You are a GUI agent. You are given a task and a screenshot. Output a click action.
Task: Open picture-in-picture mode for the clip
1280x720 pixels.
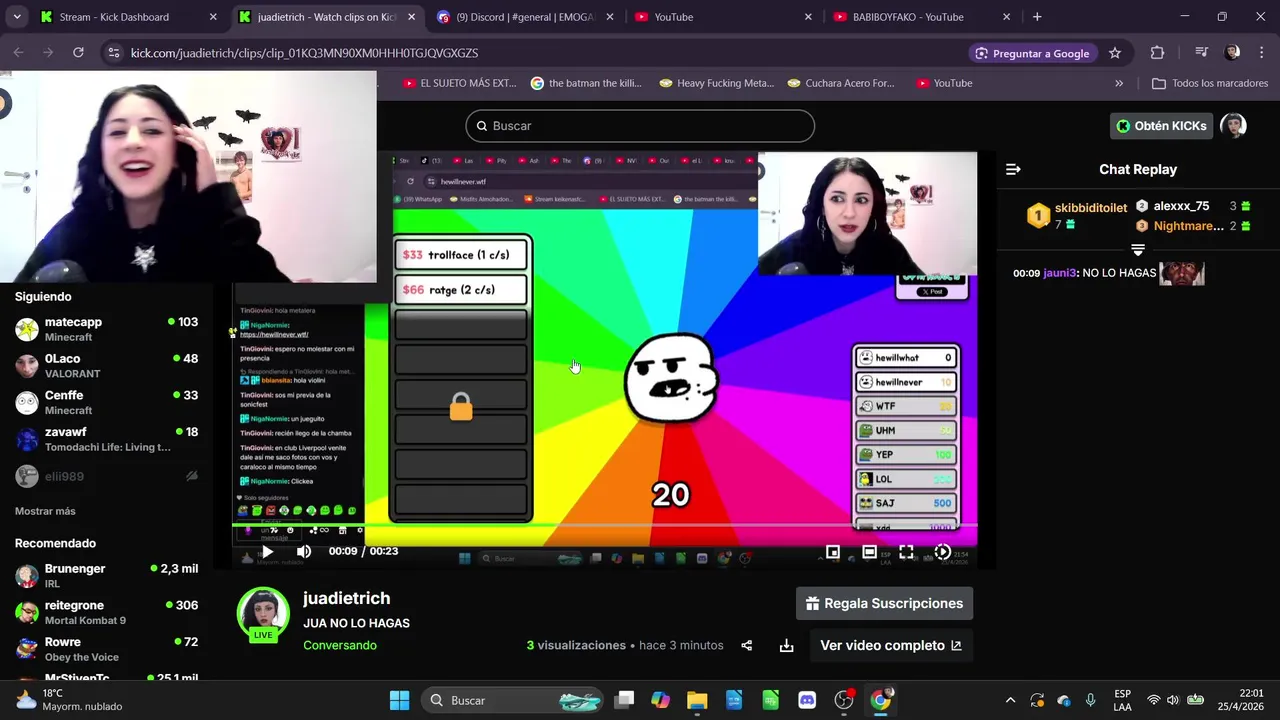(832, 552)
